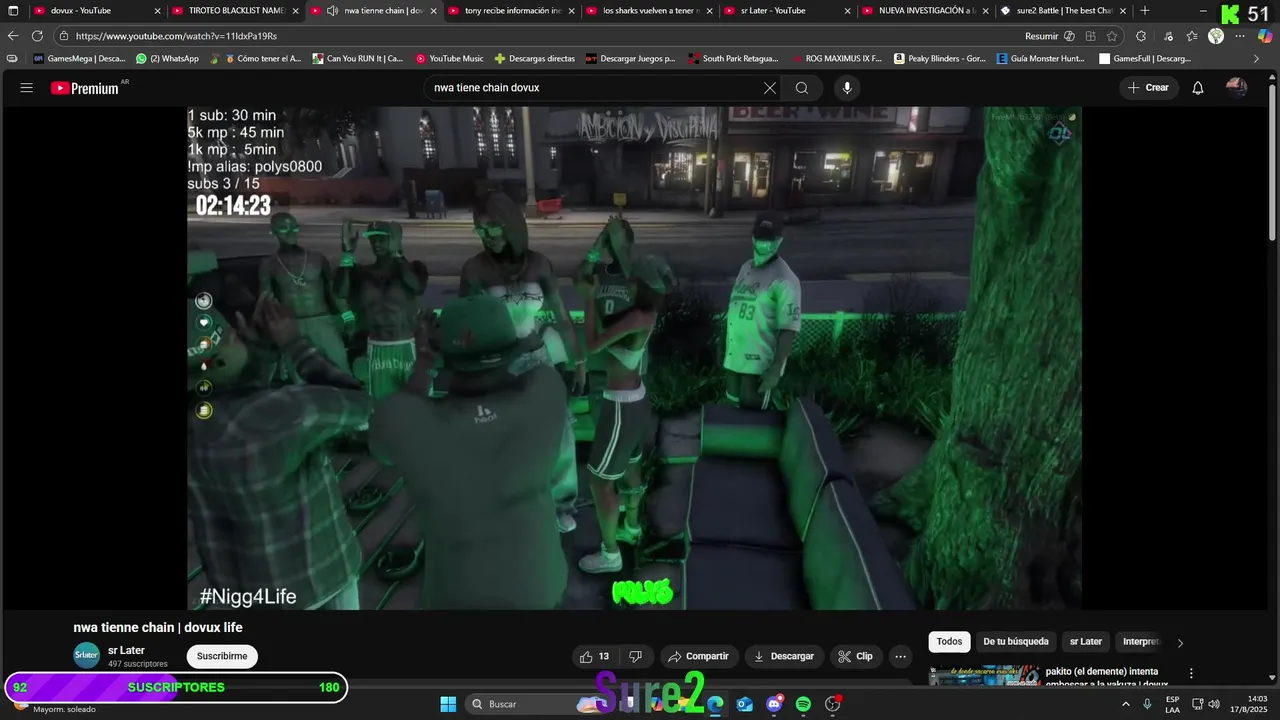Open the GamesMega bookmark

(x=79, y=59)
